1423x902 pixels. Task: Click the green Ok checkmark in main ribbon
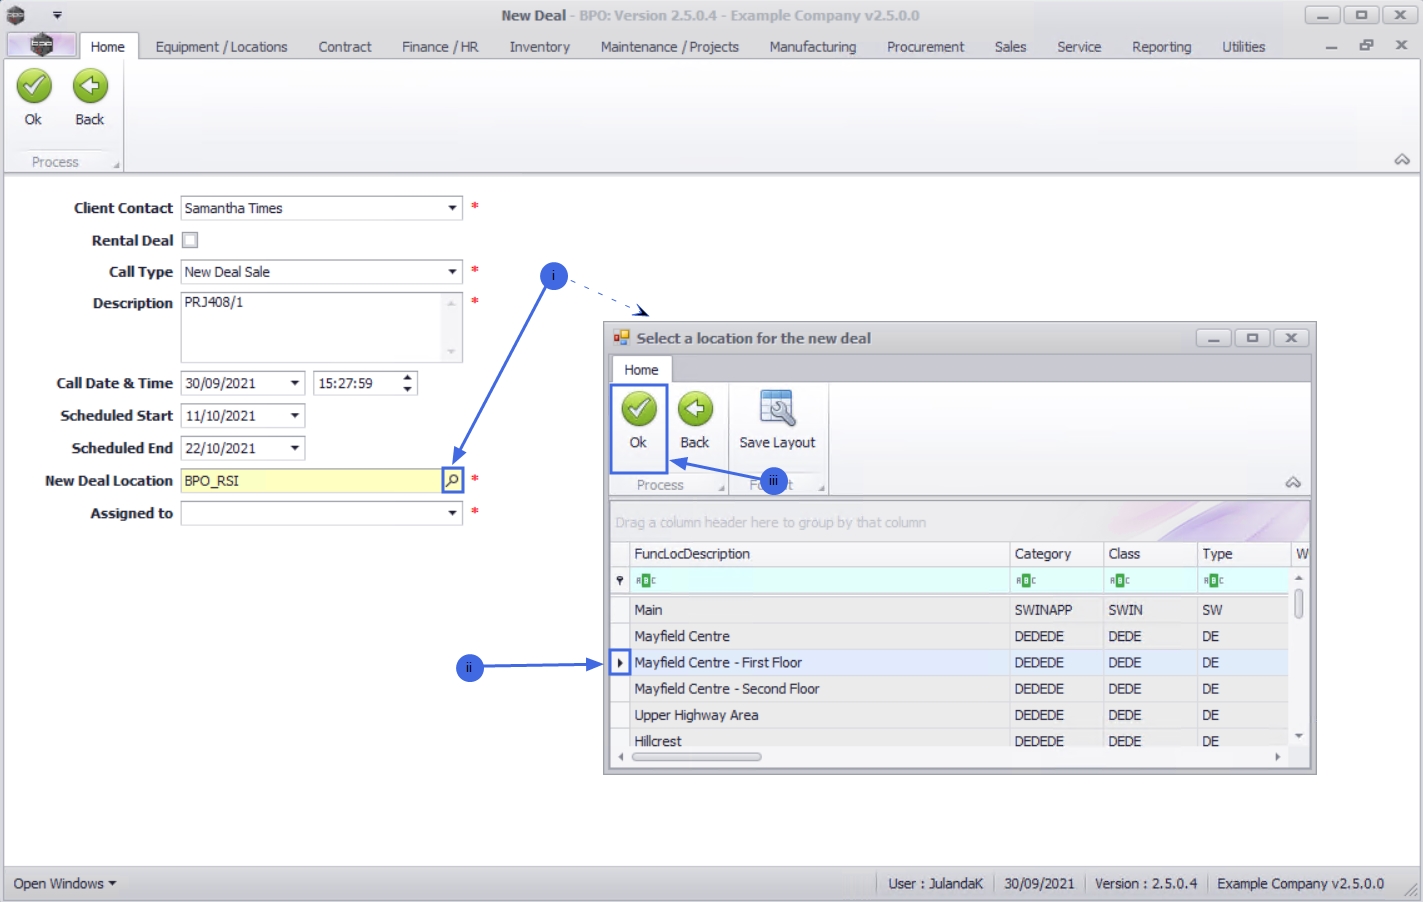pos(34,87)
